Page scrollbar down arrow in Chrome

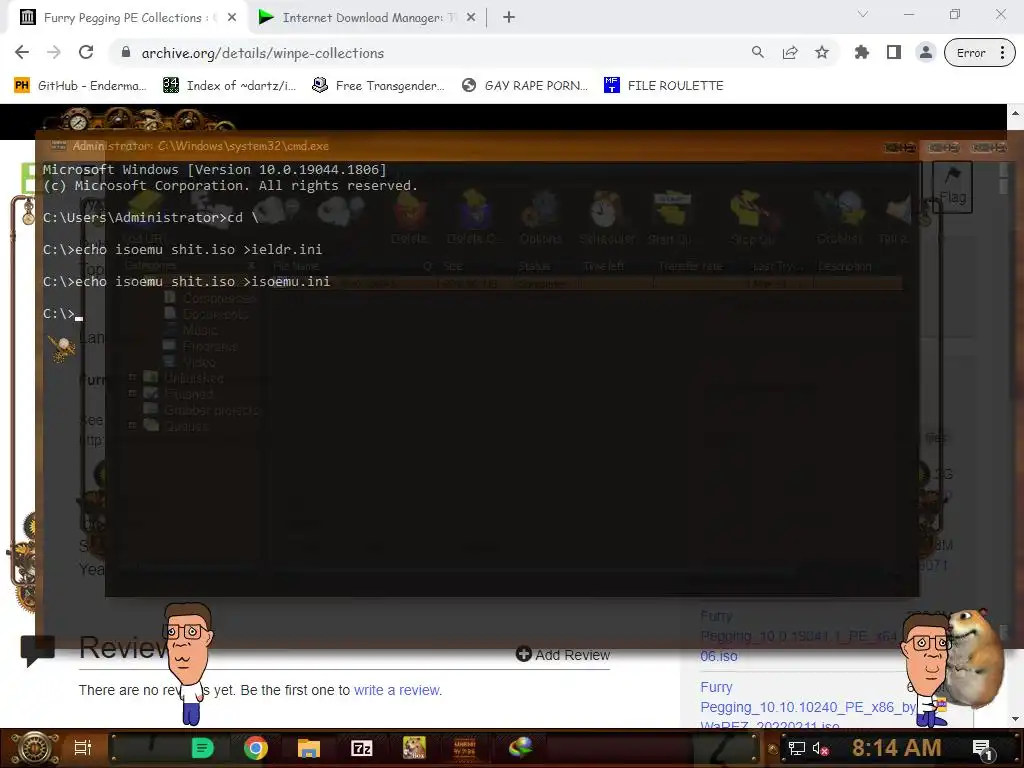[1016, 719]
